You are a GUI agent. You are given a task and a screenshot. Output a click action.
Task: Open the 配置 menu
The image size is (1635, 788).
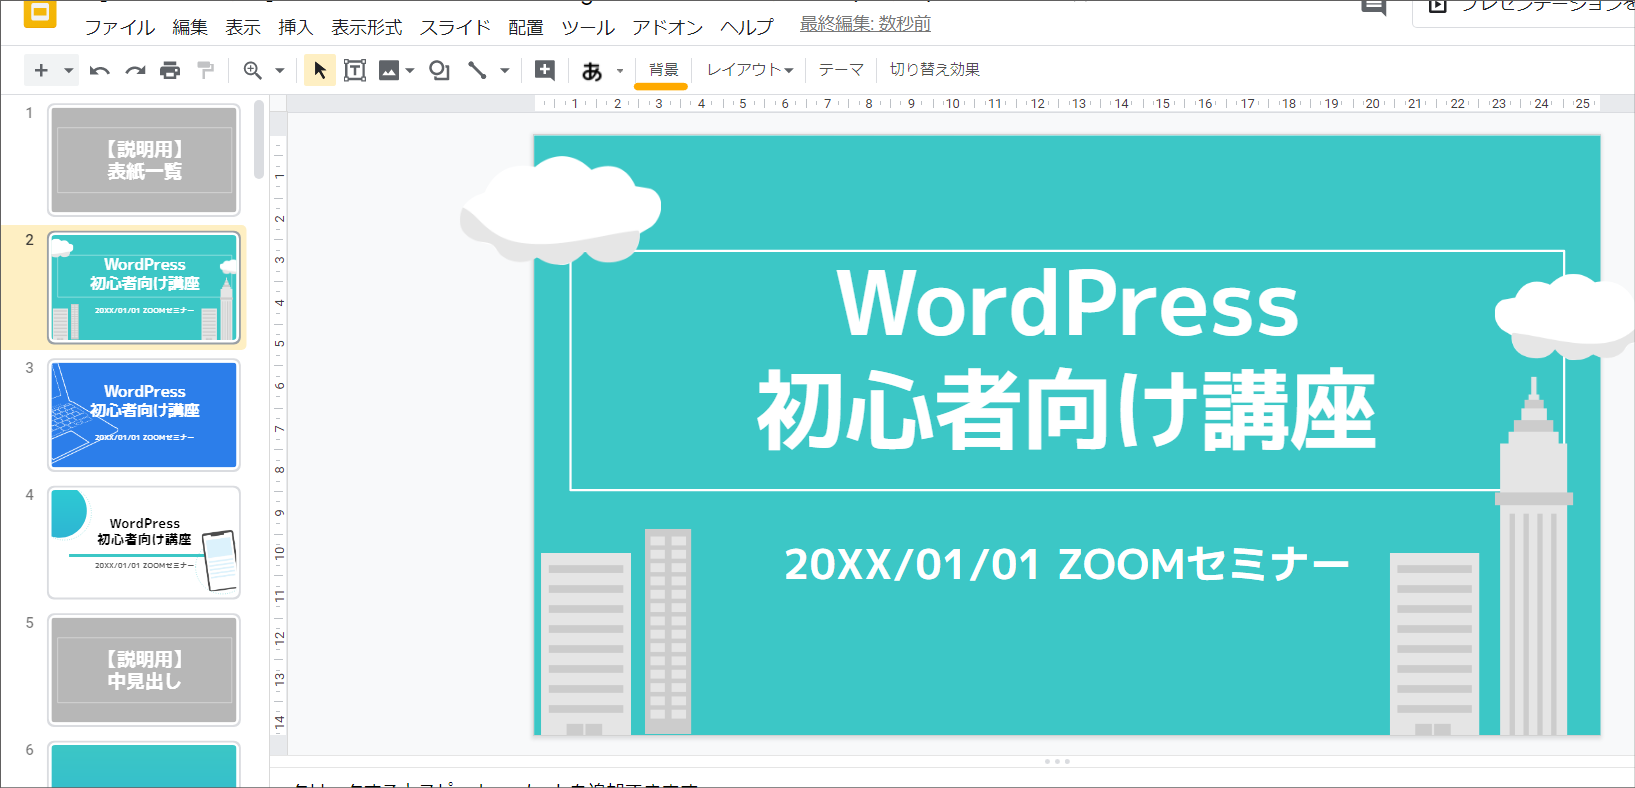point(525,27)
